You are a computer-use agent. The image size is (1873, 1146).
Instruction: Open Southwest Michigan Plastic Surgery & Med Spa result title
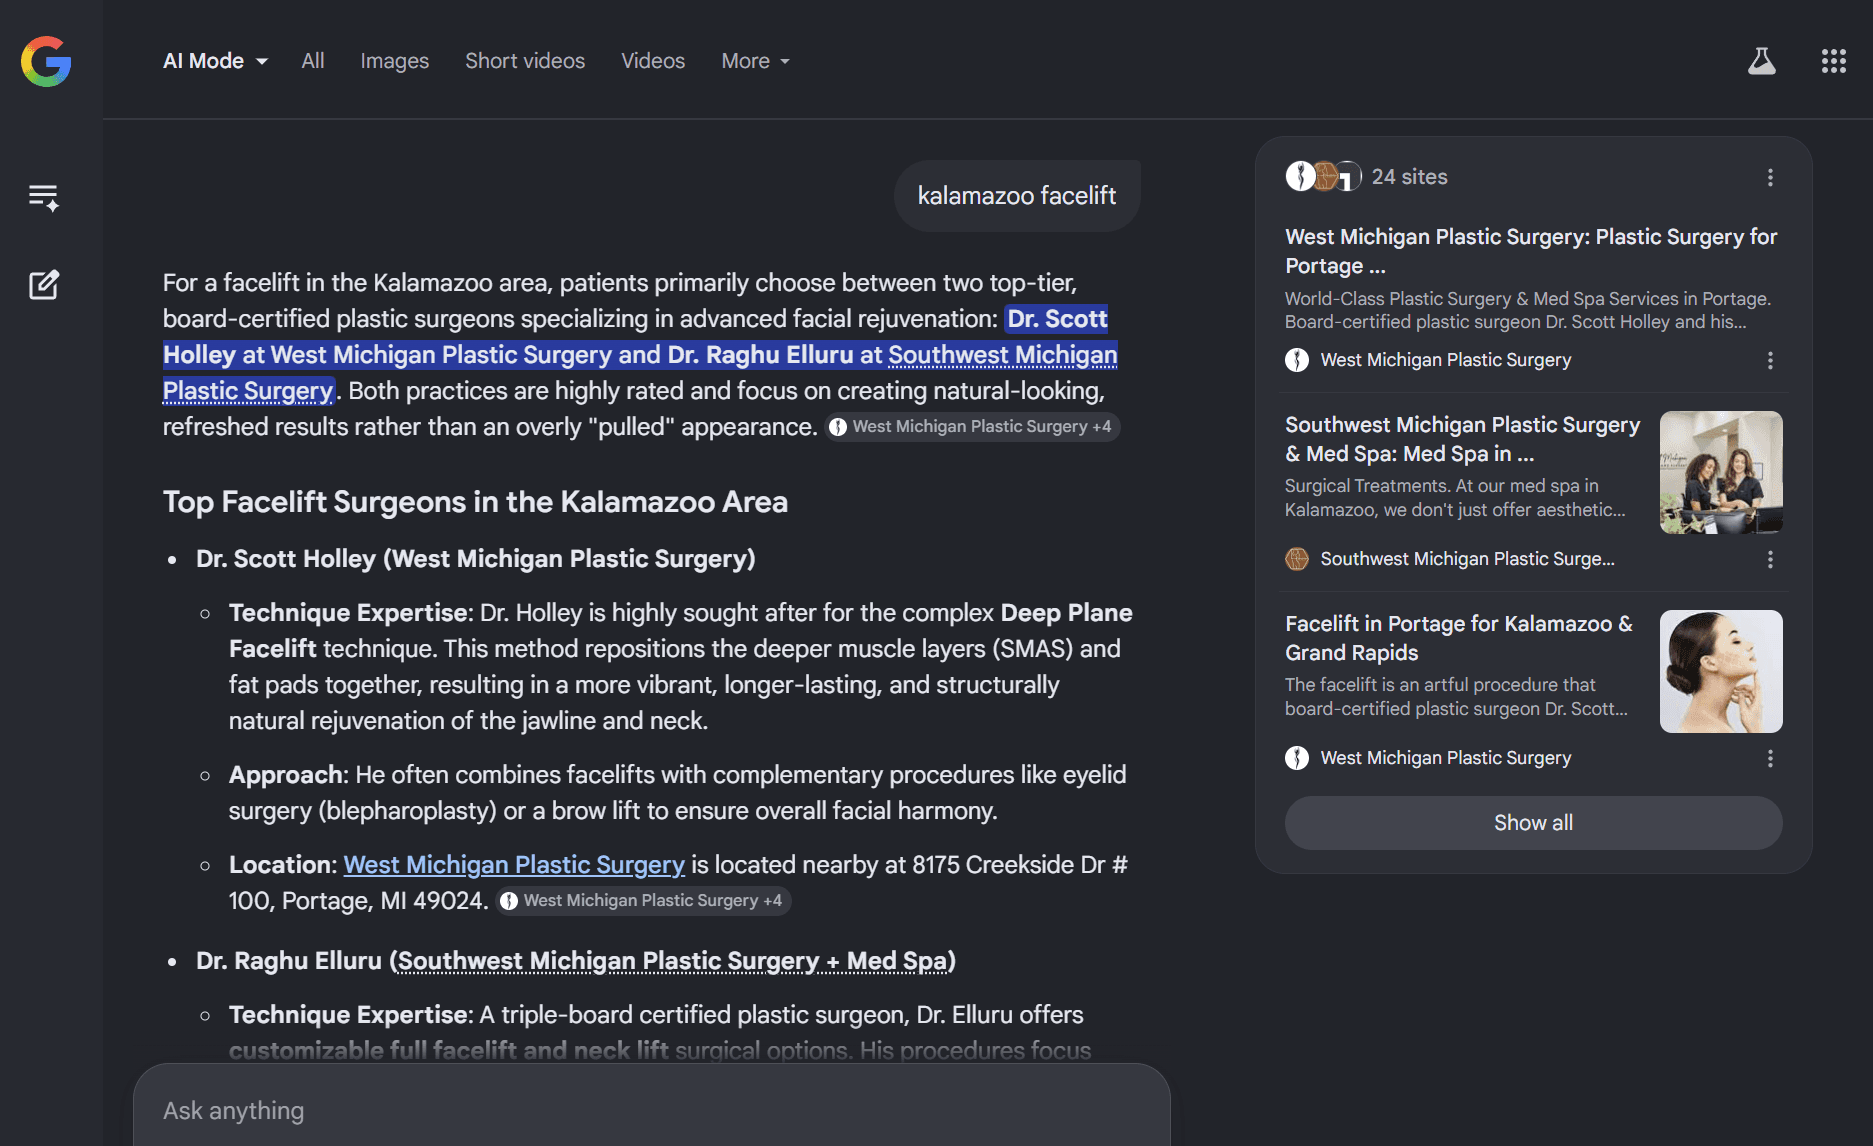pos(1462,439)
